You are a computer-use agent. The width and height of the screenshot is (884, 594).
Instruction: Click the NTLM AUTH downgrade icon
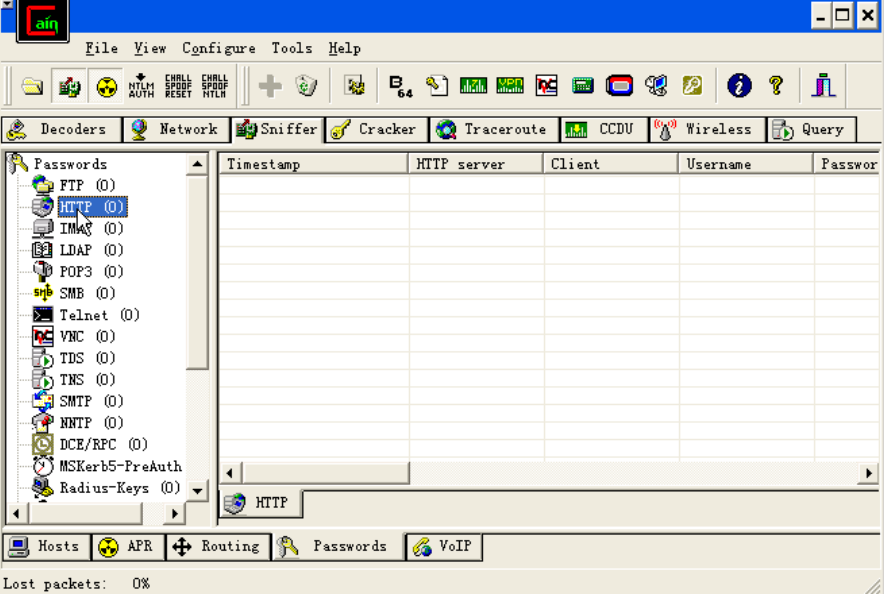[x=141, y=86]
